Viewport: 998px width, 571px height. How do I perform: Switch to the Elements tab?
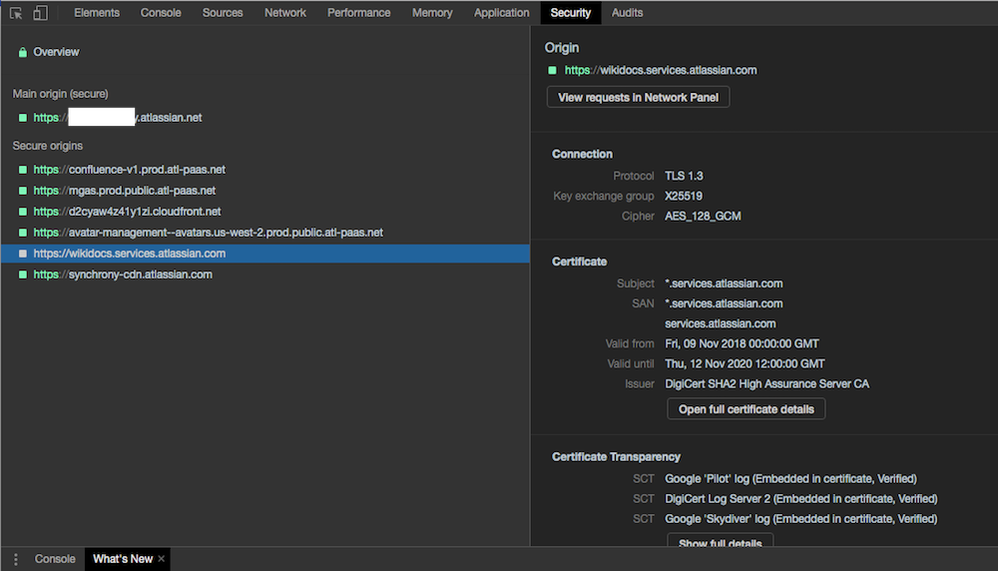coord(97,13)
